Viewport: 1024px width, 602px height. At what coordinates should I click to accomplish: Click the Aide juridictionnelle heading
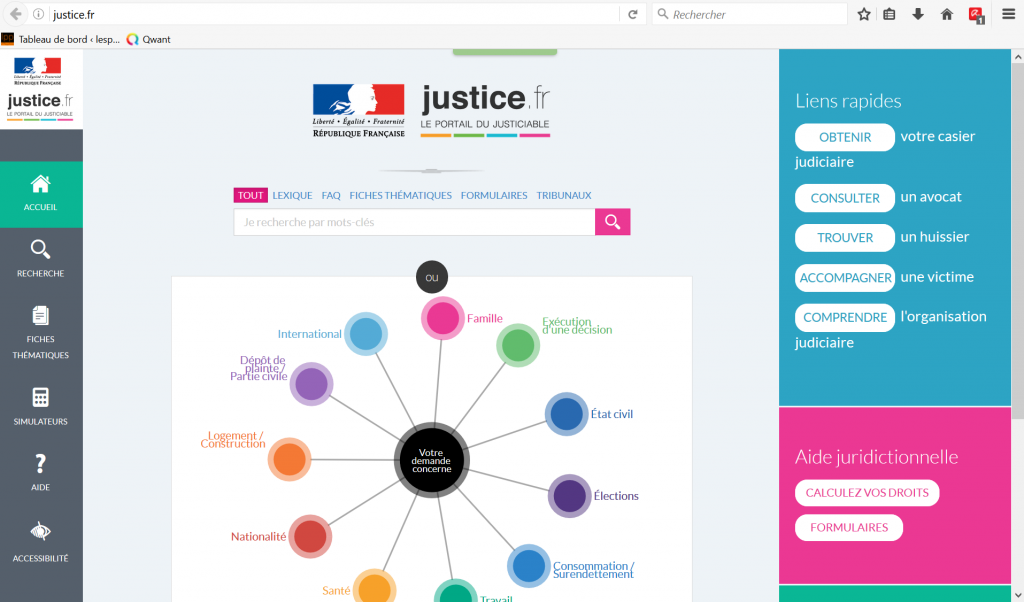[x=876, y=456]
